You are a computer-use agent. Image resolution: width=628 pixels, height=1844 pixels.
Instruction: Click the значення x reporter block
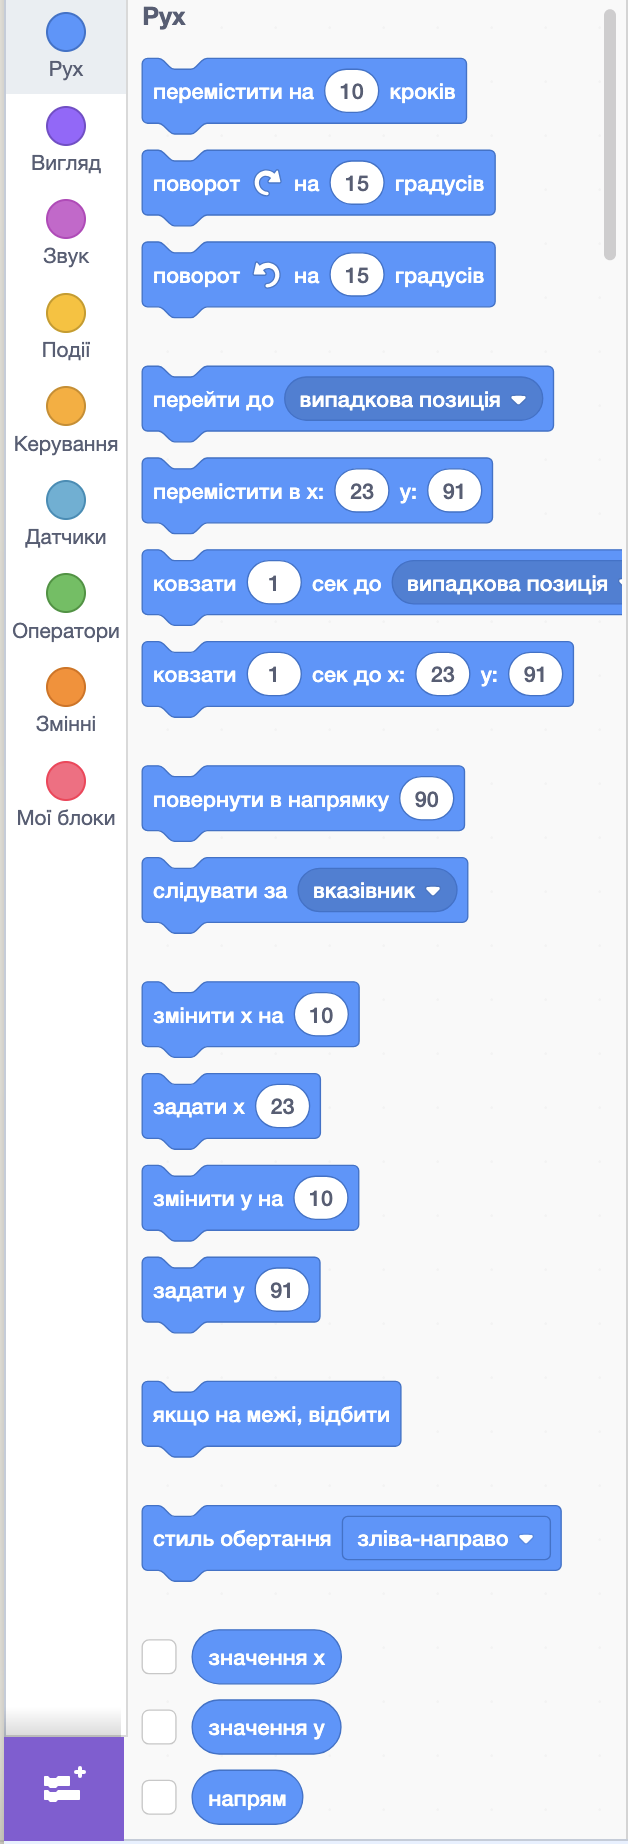266,1658
